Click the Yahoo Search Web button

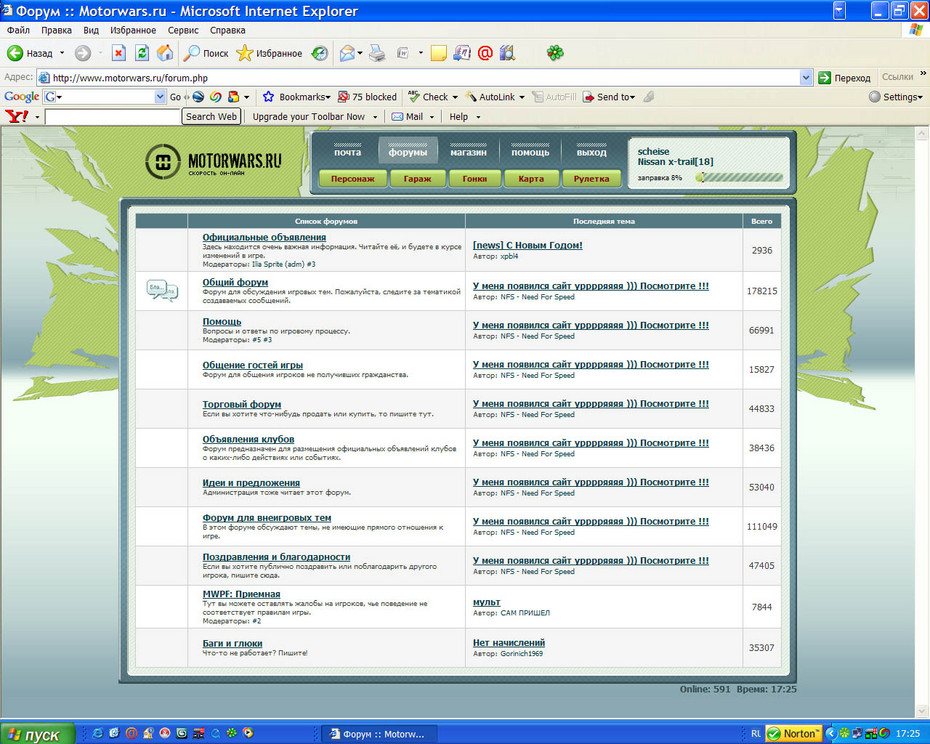pos(211,117)
